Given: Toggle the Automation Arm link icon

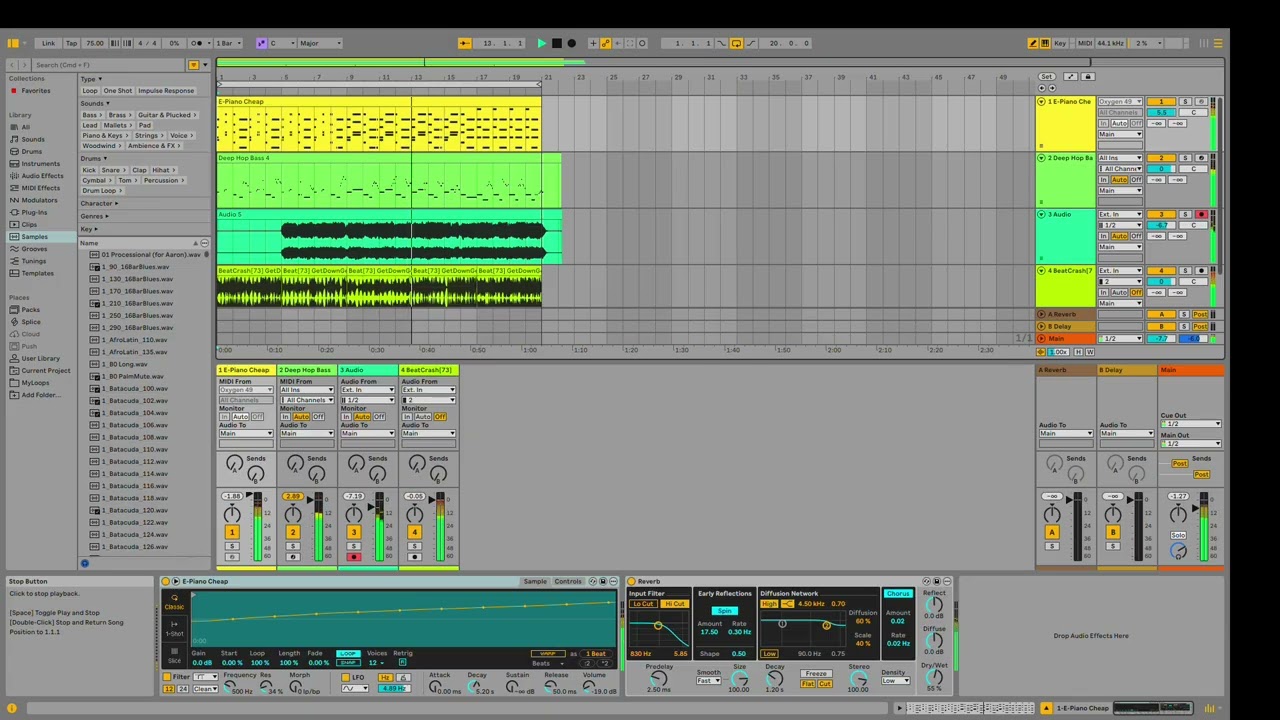Looking at the screenshot, I should click(x=605, y=43).
